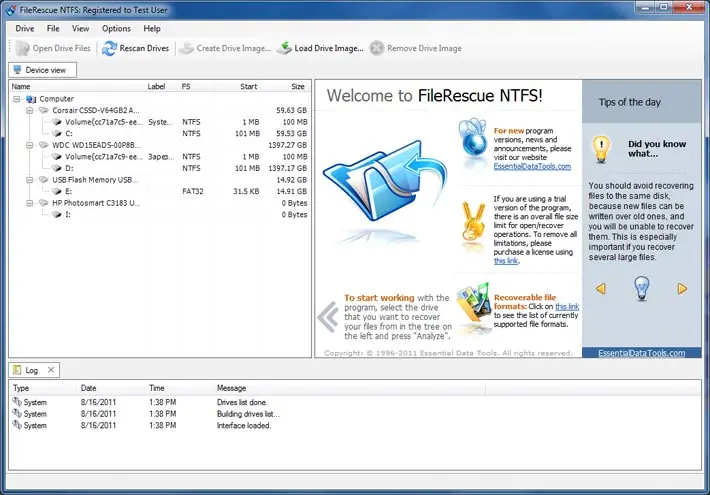The image size is (710, 495).
Task: Open the Drive menu
Action: pos(24,29)
